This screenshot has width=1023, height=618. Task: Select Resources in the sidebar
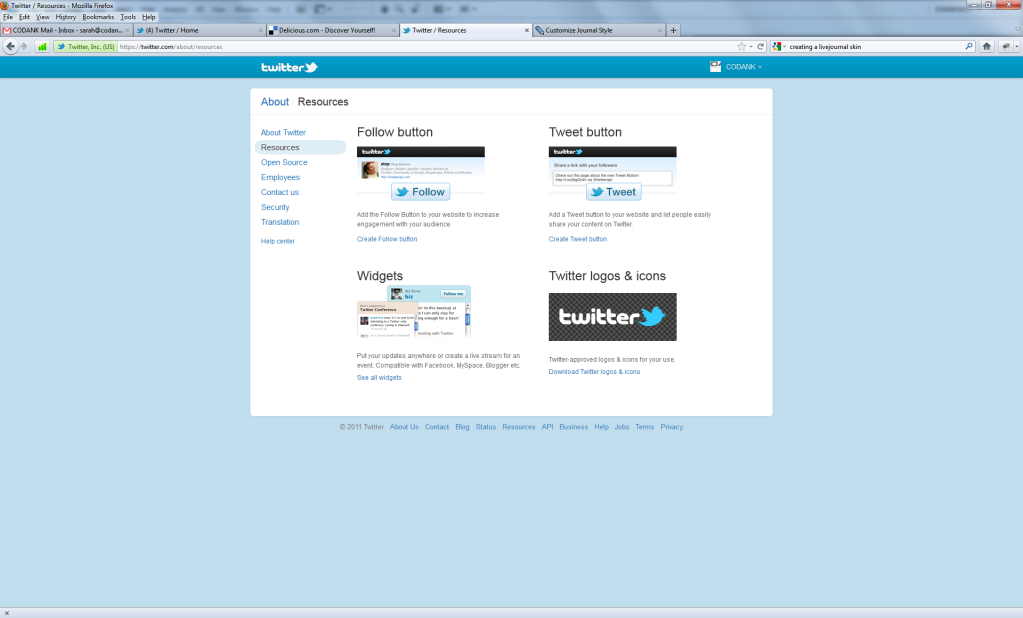300,147
